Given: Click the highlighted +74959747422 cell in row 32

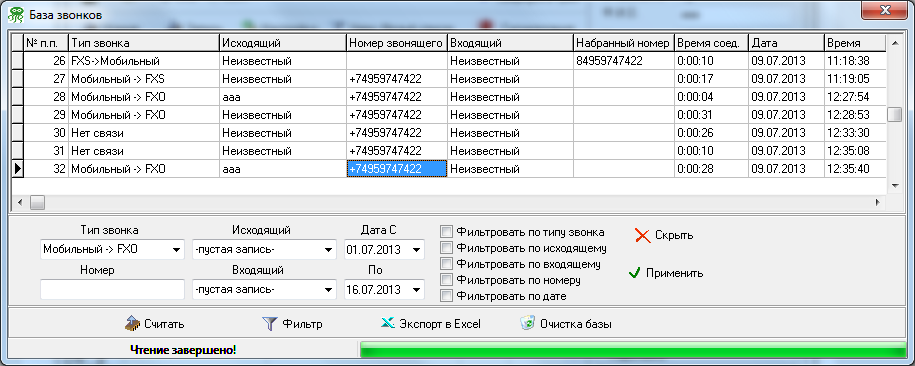Looking at the screenshot, I should coord(397,169).
